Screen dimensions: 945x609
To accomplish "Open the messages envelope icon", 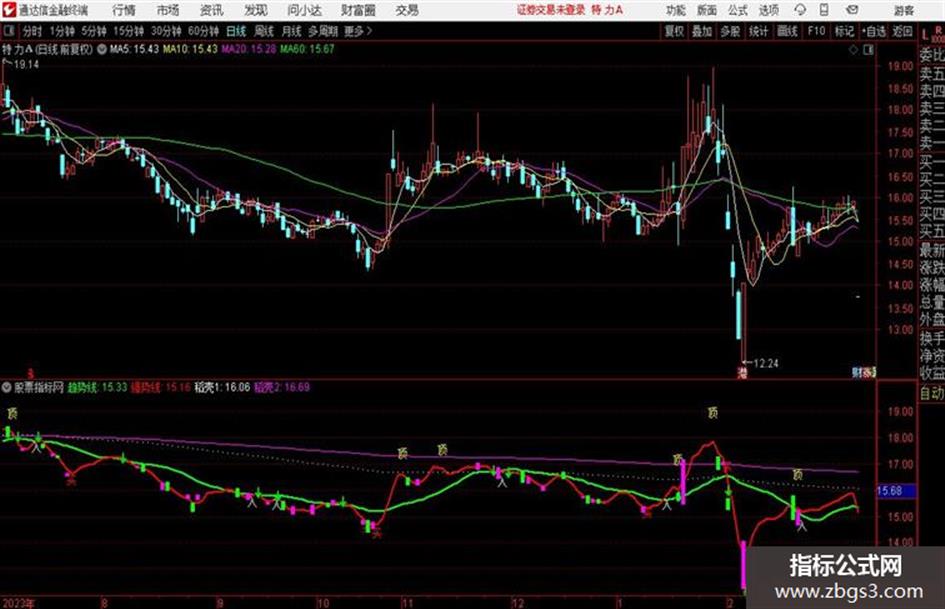I will (852, 10).
